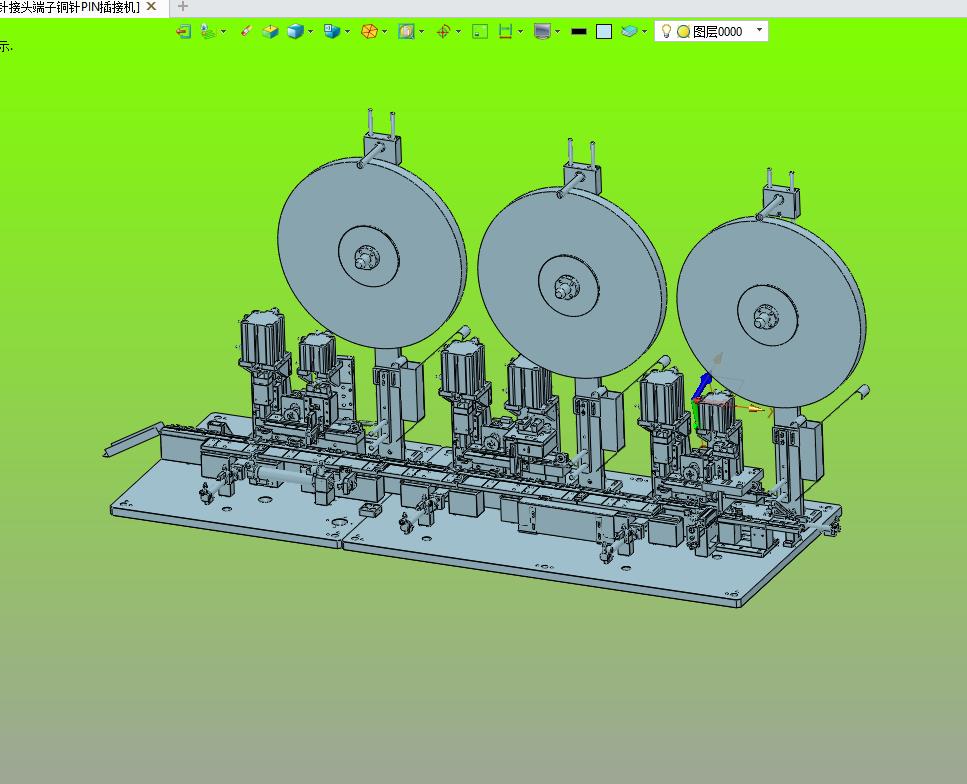
Task: Select the eraser-like clear tool icon
Action: tap(246, 32)
